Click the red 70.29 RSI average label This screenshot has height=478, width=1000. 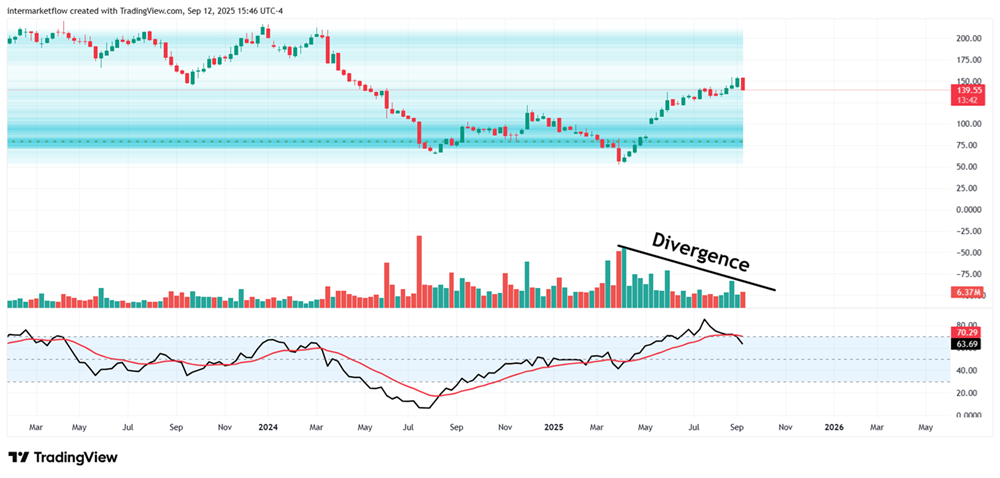tap(967, 332)
